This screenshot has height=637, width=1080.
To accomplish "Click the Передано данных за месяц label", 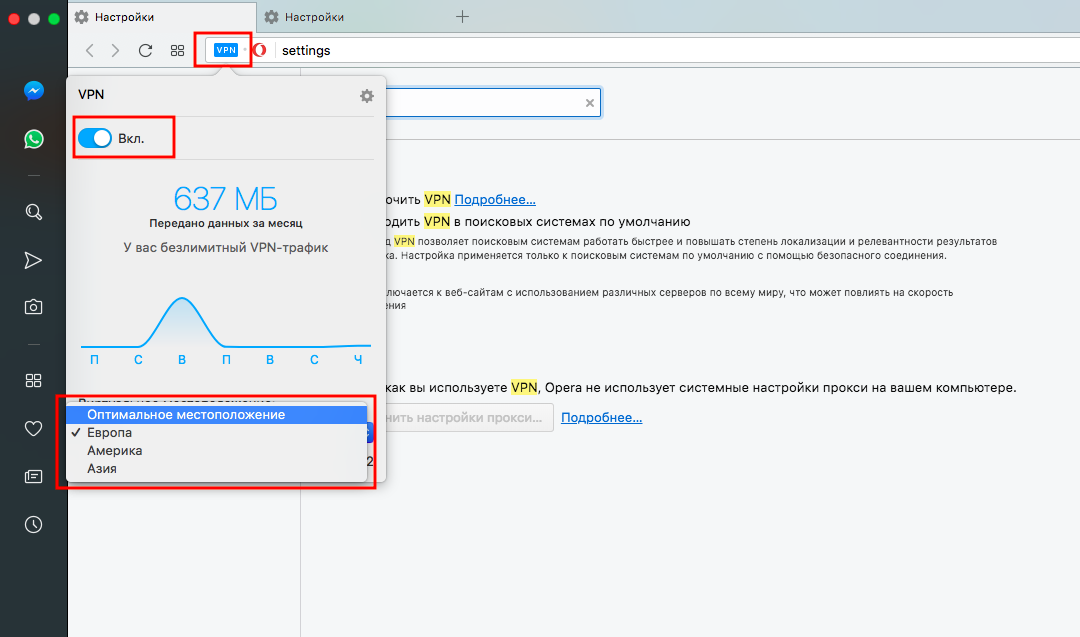I will [226, 223].
